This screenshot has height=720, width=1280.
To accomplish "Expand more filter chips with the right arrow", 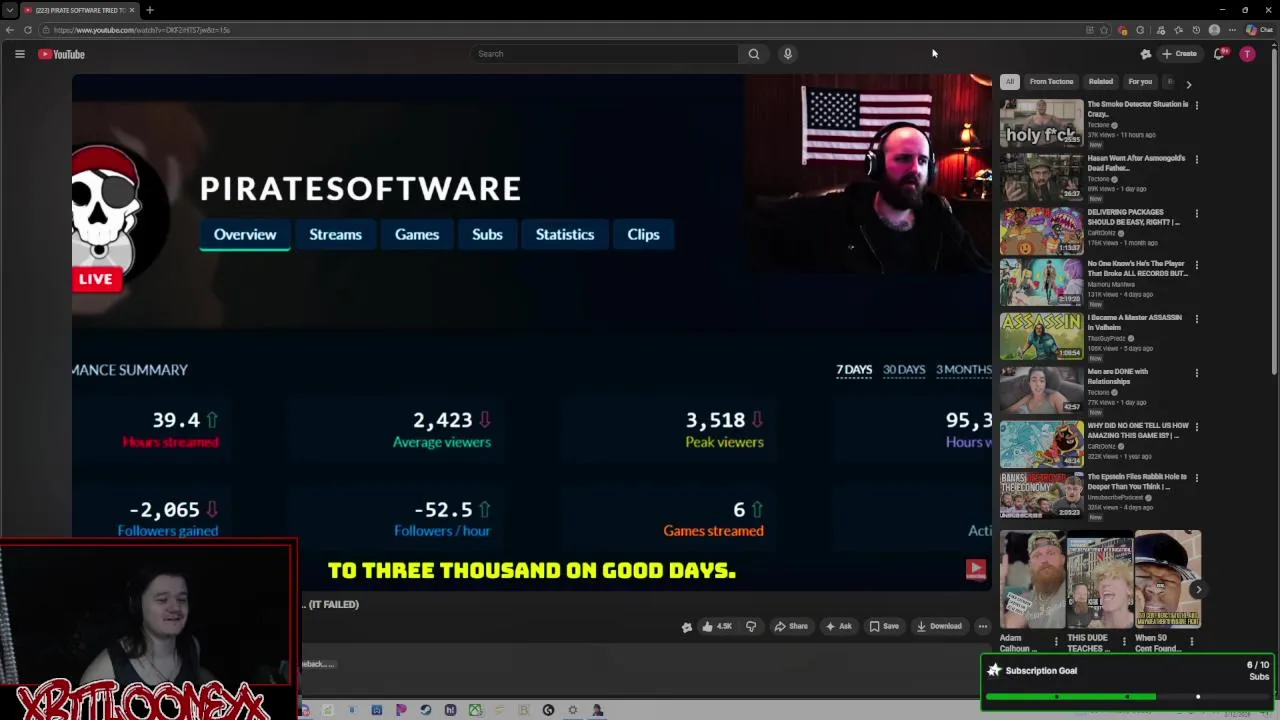I will pos(1188,85).
